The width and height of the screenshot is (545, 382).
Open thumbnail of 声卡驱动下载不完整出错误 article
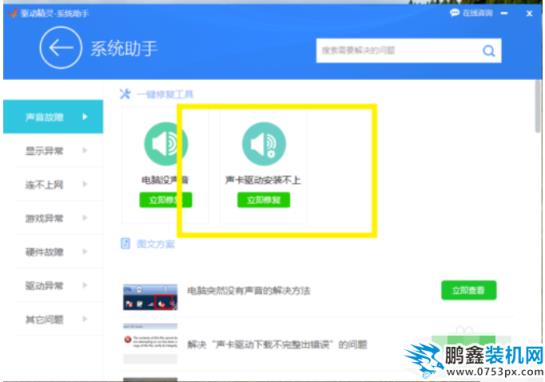pyautogui.click(x=150, y=343)
